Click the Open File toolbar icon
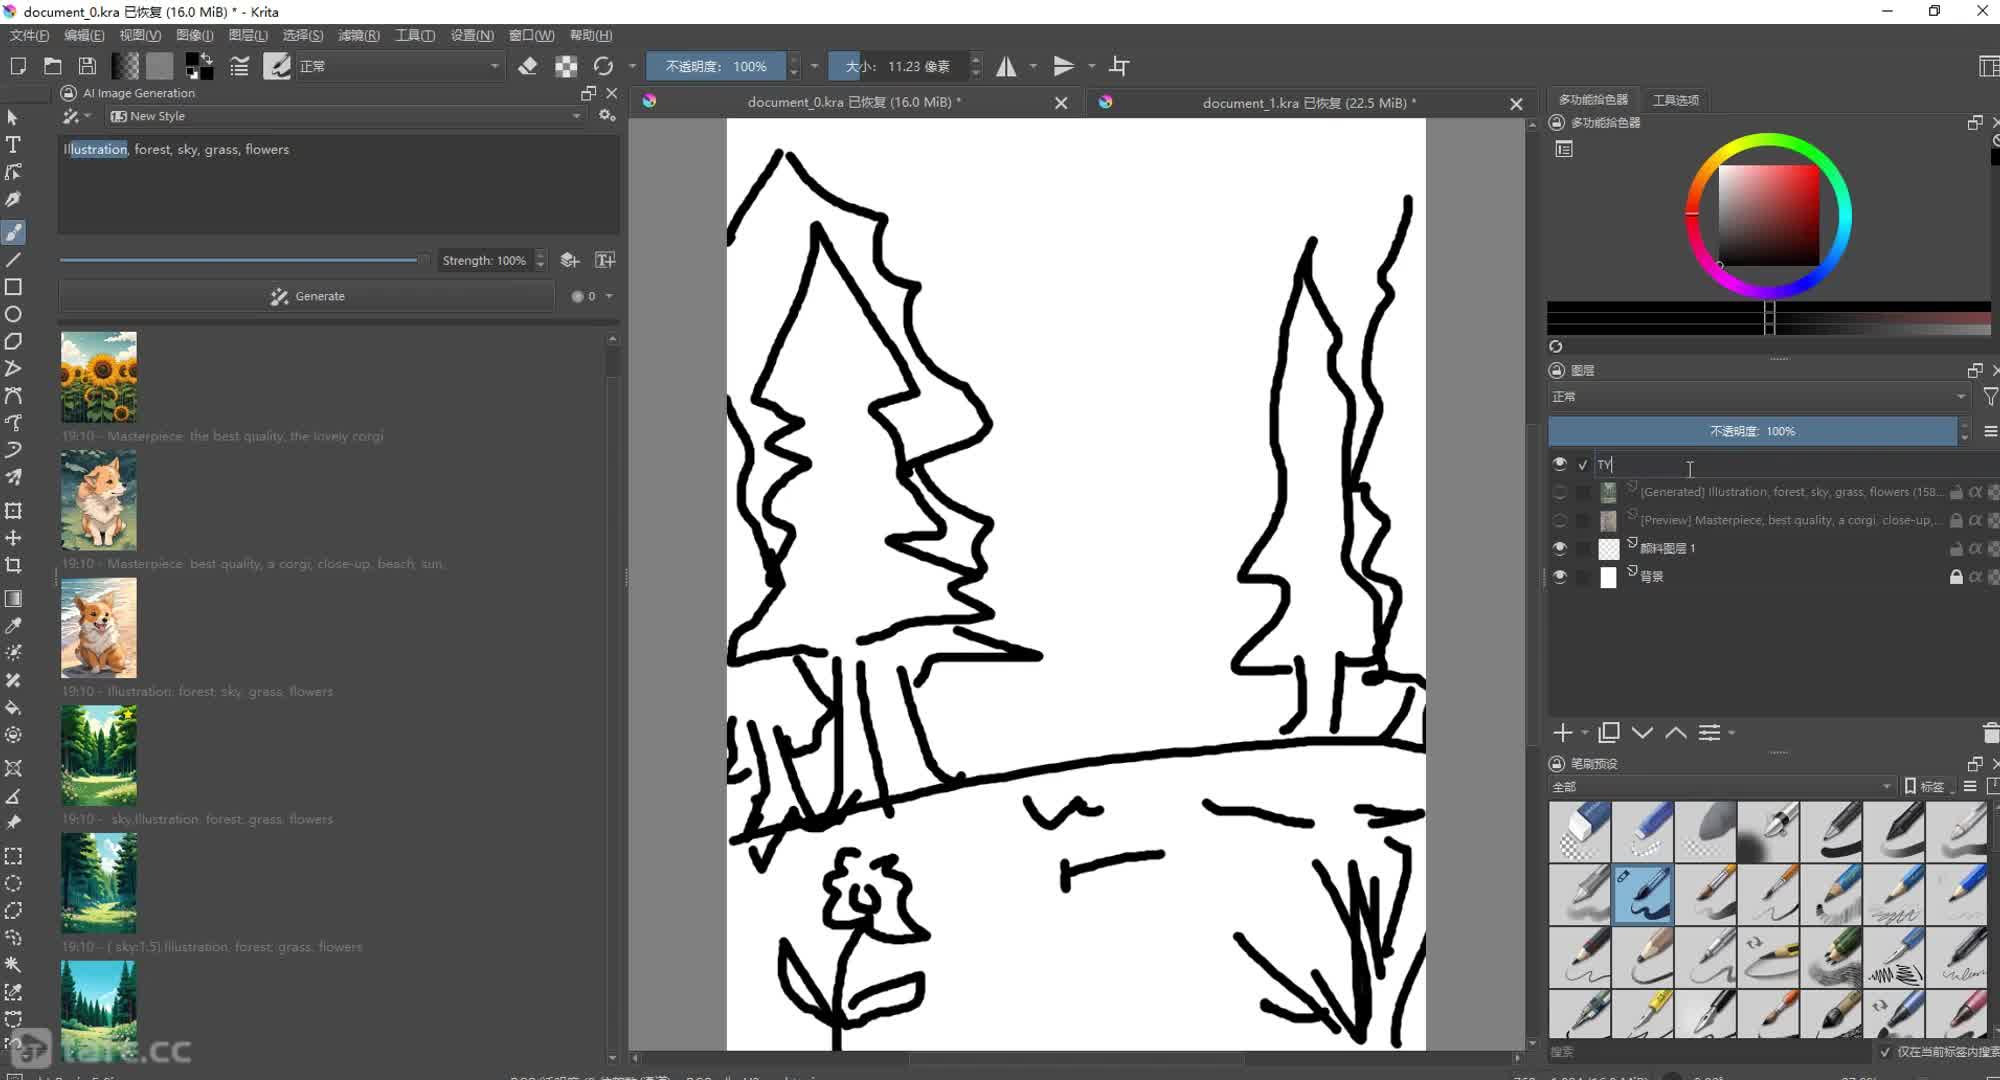 click(53, 66)
